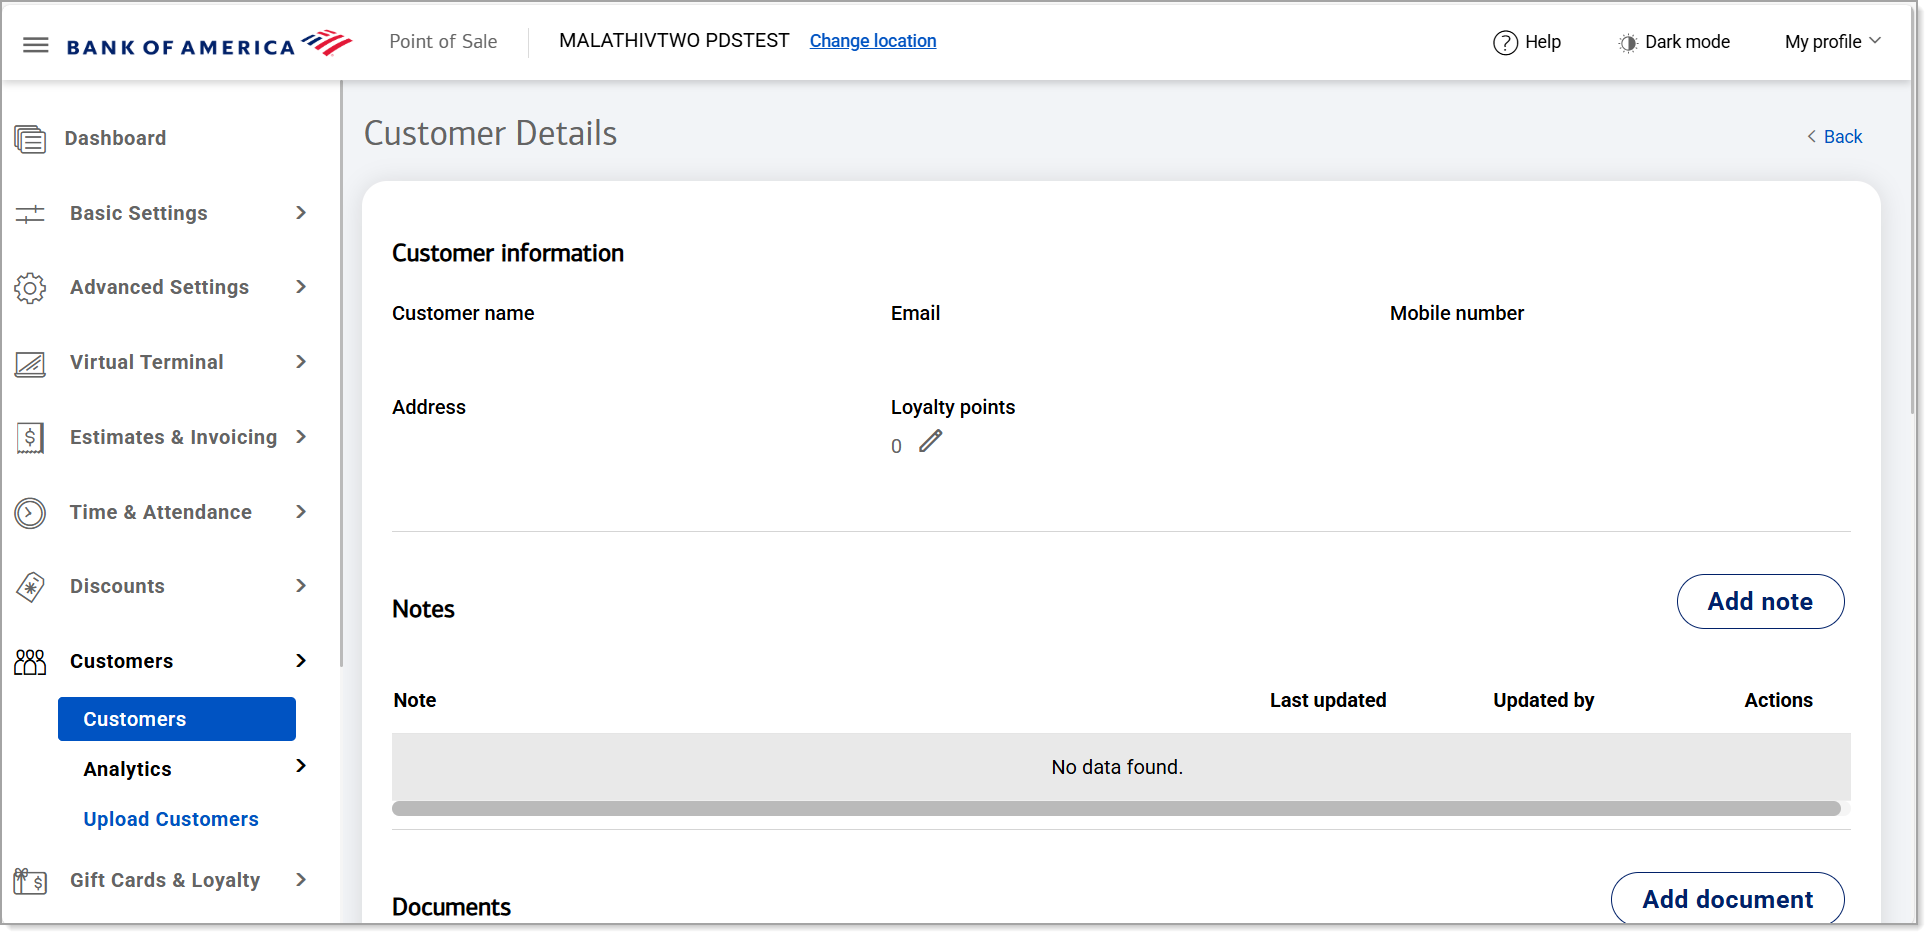Select the highlighted Customers submenu item
Image resolution: width=1930 pixels, height=937 pixels.
tap(177, 719)
